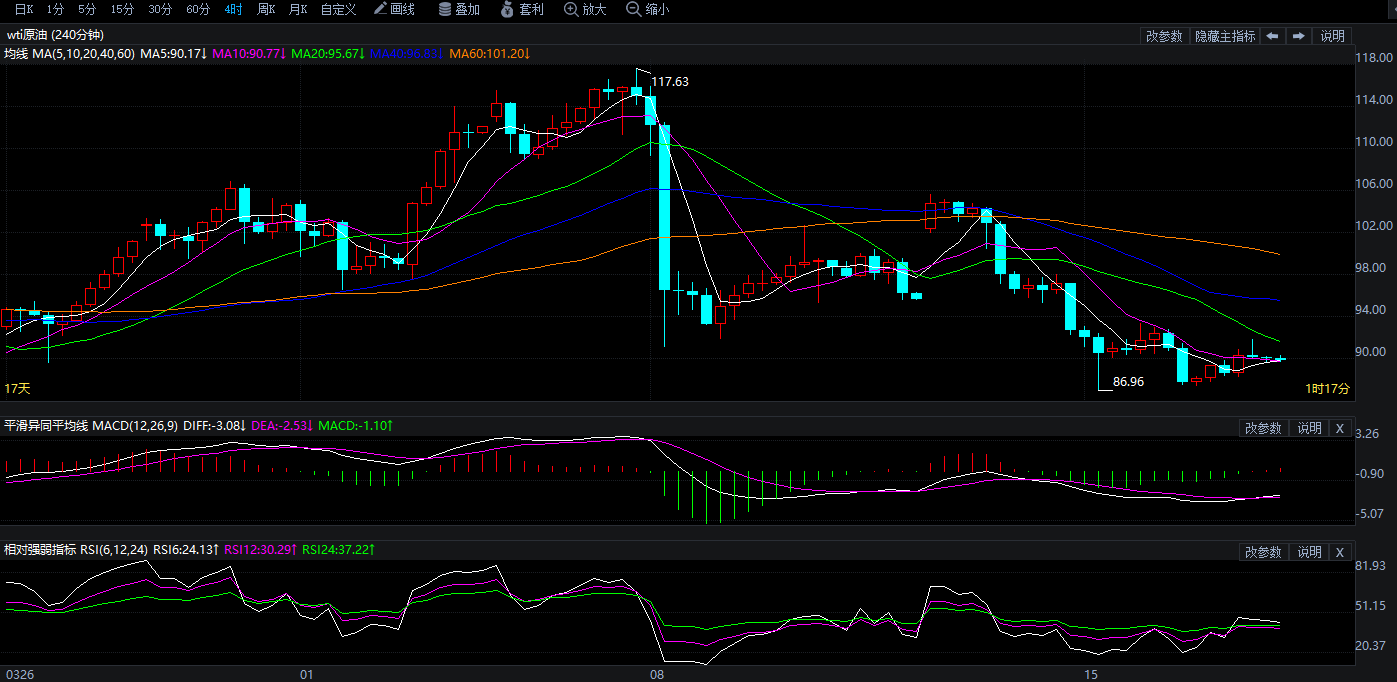Click the 86.96 low price label
Screen dimensions: 1397x682
point(1128,382)
